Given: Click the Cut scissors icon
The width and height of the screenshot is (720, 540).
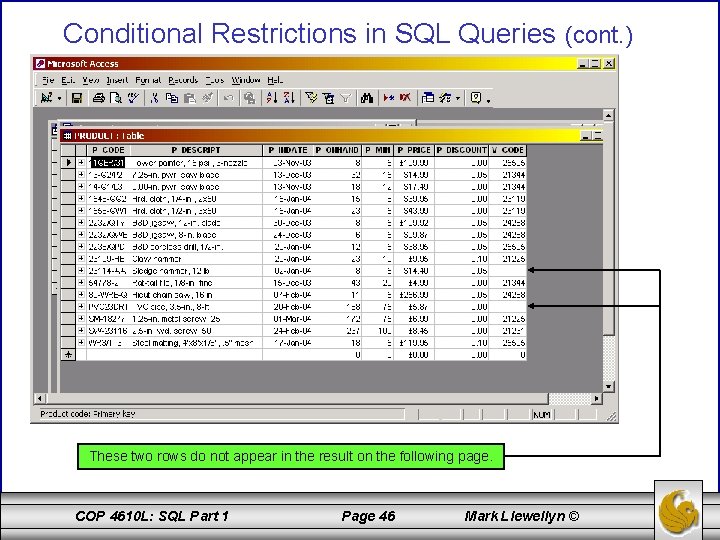Looking at the screenshot, I should (x=154, y=98).
